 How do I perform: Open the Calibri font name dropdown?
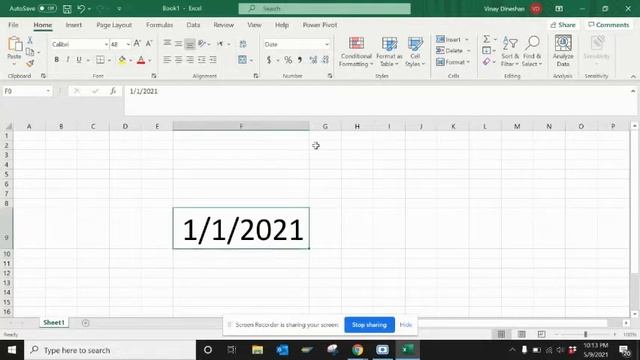coord(106,44)
